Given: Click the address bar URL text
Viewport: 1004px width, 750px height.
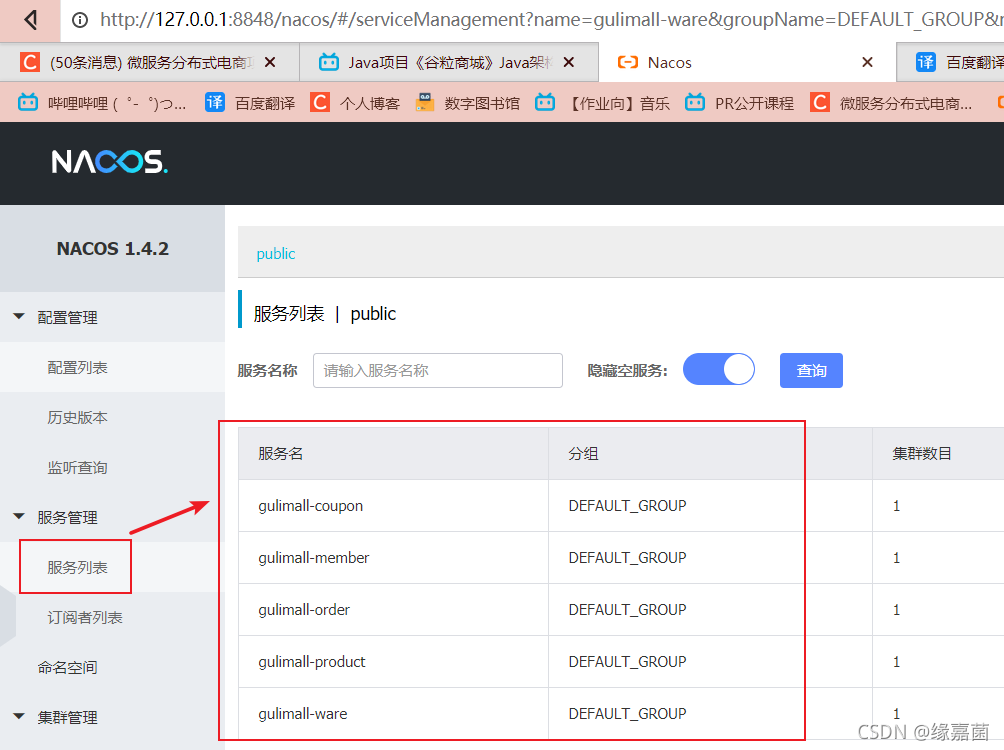Looking at the screenshot, I should 551,20.
